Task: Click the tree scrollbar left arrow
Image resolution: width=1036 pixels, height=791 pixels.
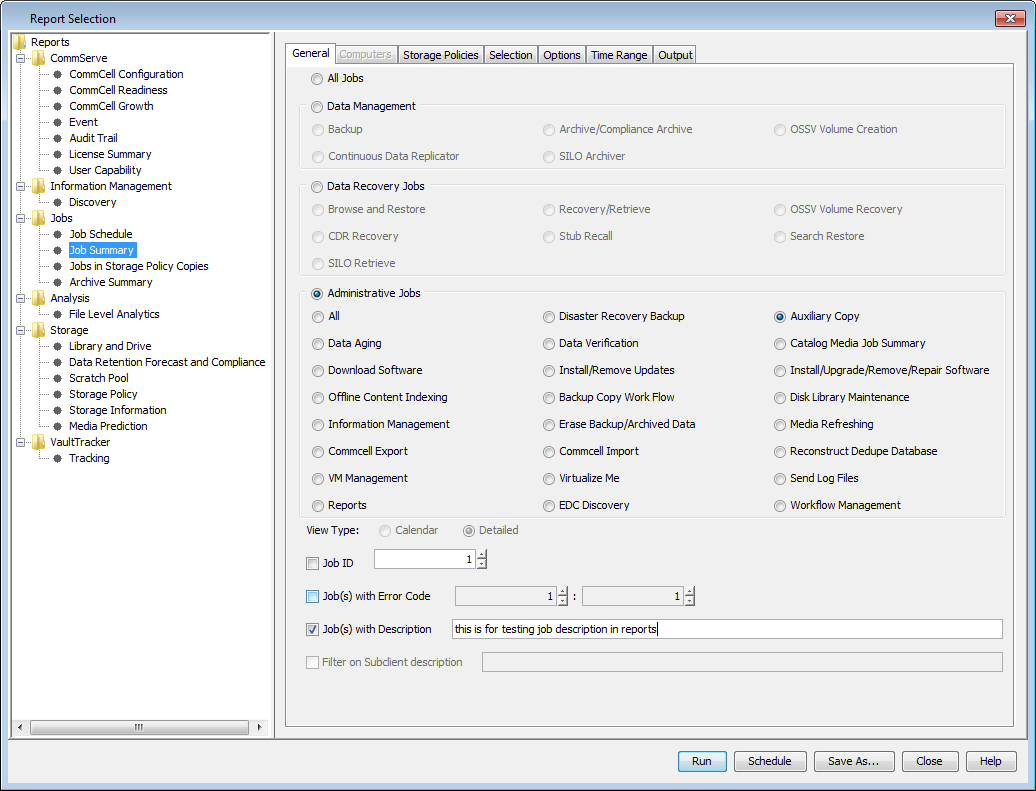Action: coord(20,728)
